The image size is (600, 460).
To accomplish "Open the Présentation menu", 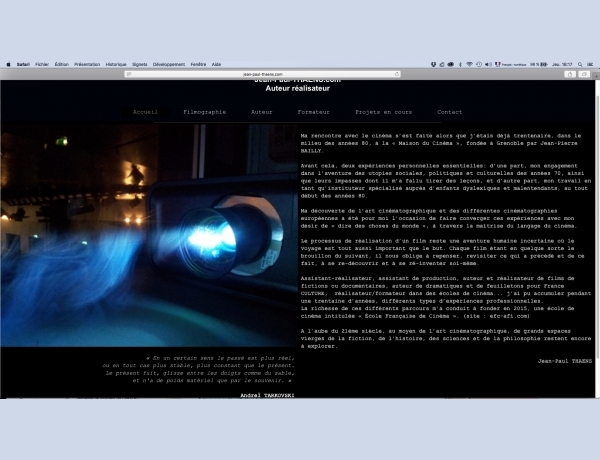I will pos(87,64).
